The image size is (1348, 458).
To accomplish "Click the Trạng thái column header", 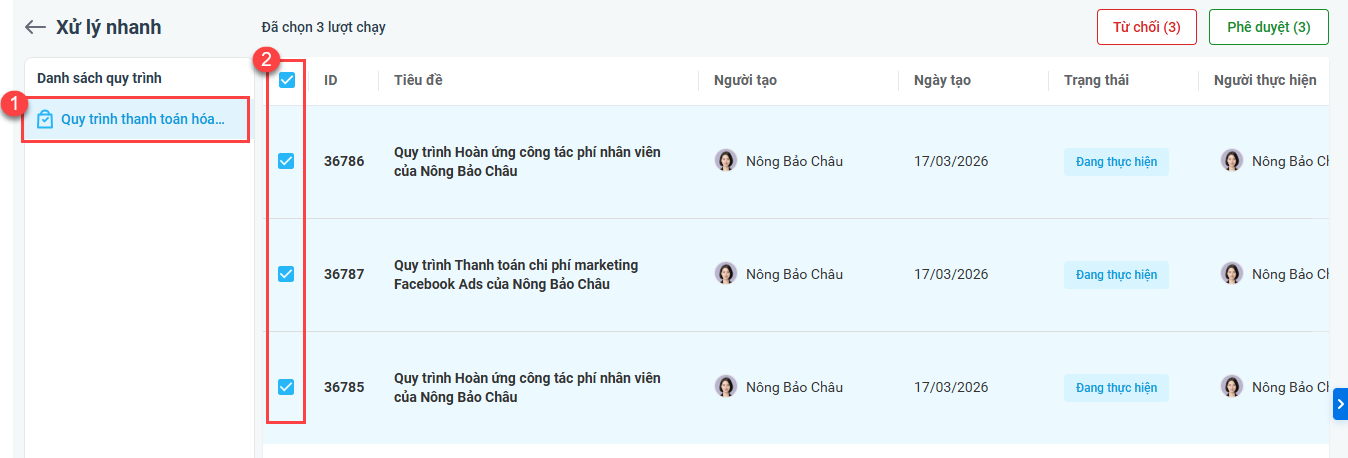I will [x=1096, y=80].
